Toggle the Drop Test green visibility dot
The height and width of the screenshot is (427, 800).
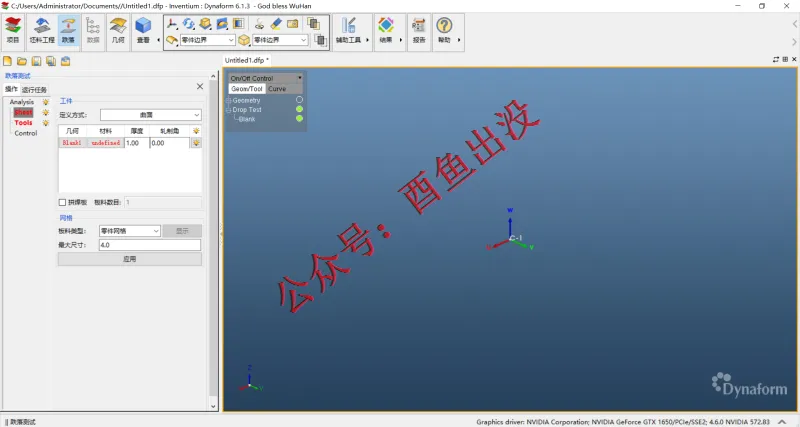tap(299, 109)
